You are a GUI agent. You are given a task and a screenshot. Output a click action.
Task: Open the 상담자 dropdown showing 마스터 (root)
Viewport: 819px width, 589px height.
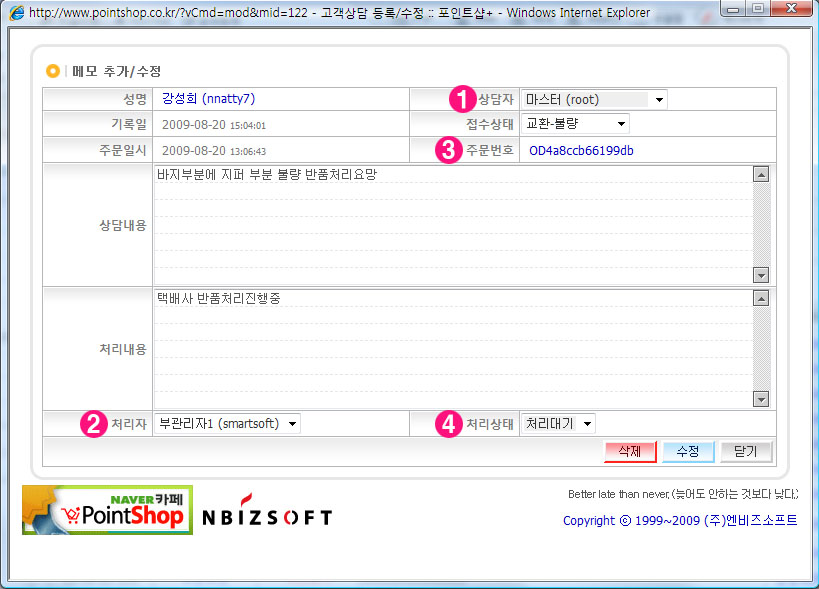pyautogui.click(x=593, y=99)
